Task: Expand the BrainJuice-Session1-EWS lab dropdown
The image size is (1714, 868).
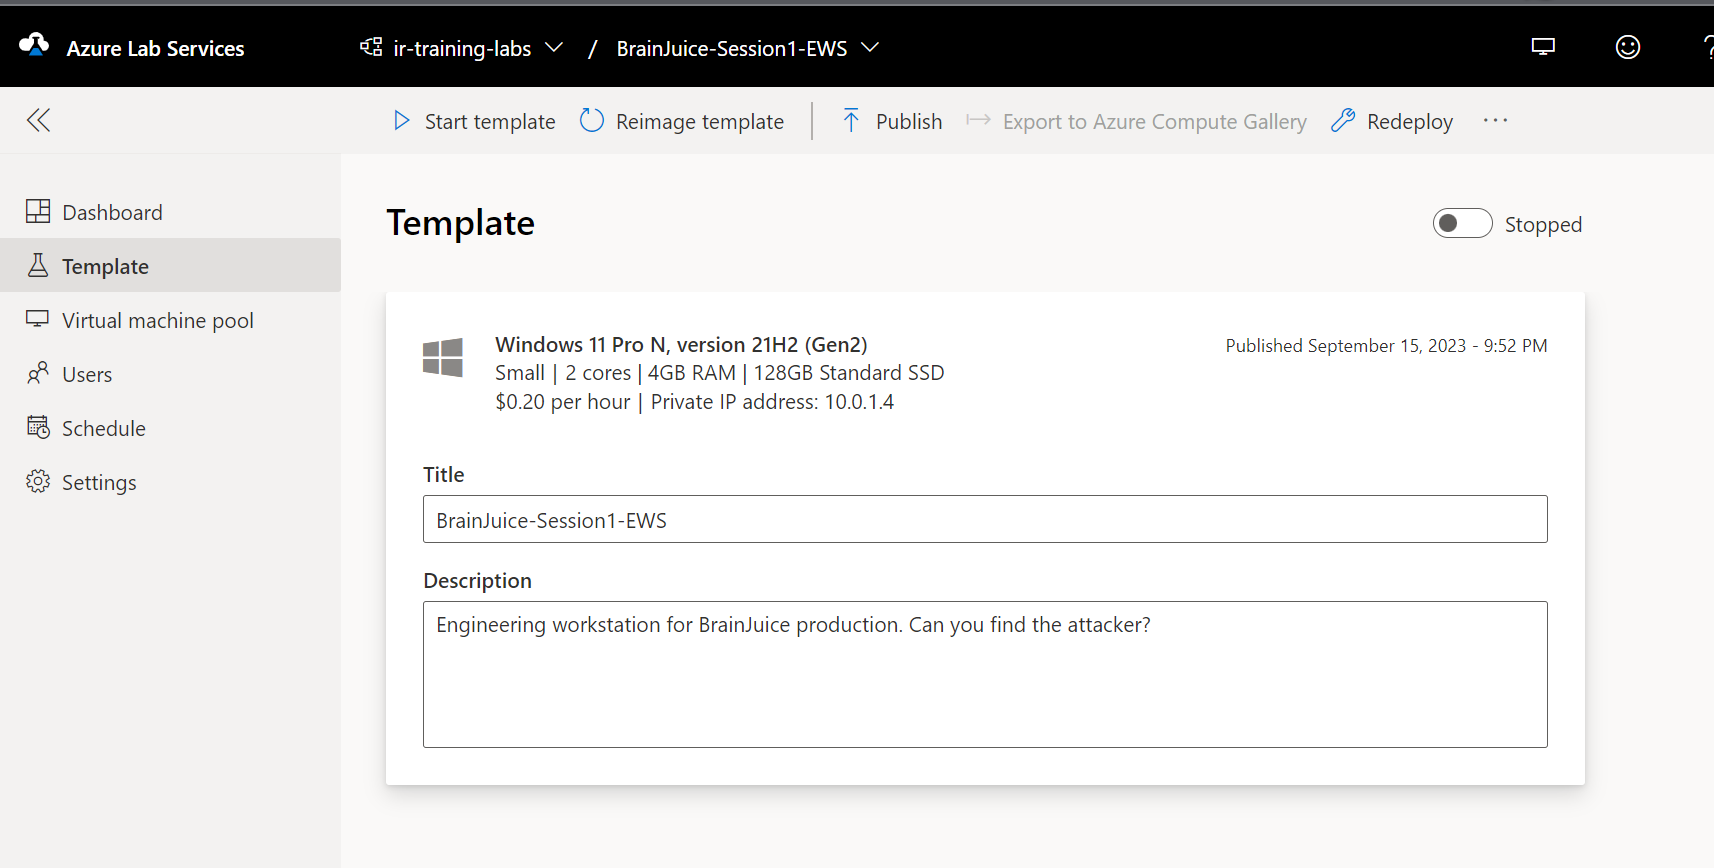Action: (870, 48)
